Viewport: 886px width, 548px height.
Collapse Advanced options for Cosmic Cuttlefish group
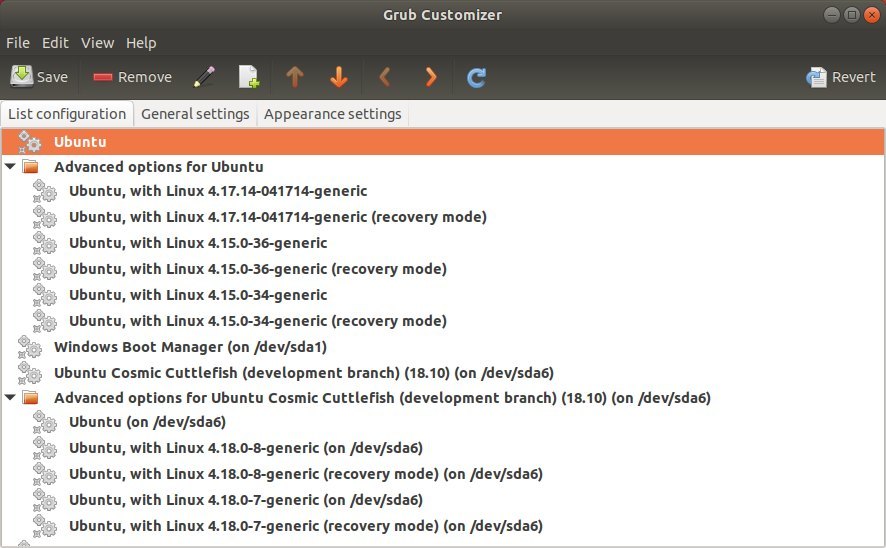click(10, 398)
